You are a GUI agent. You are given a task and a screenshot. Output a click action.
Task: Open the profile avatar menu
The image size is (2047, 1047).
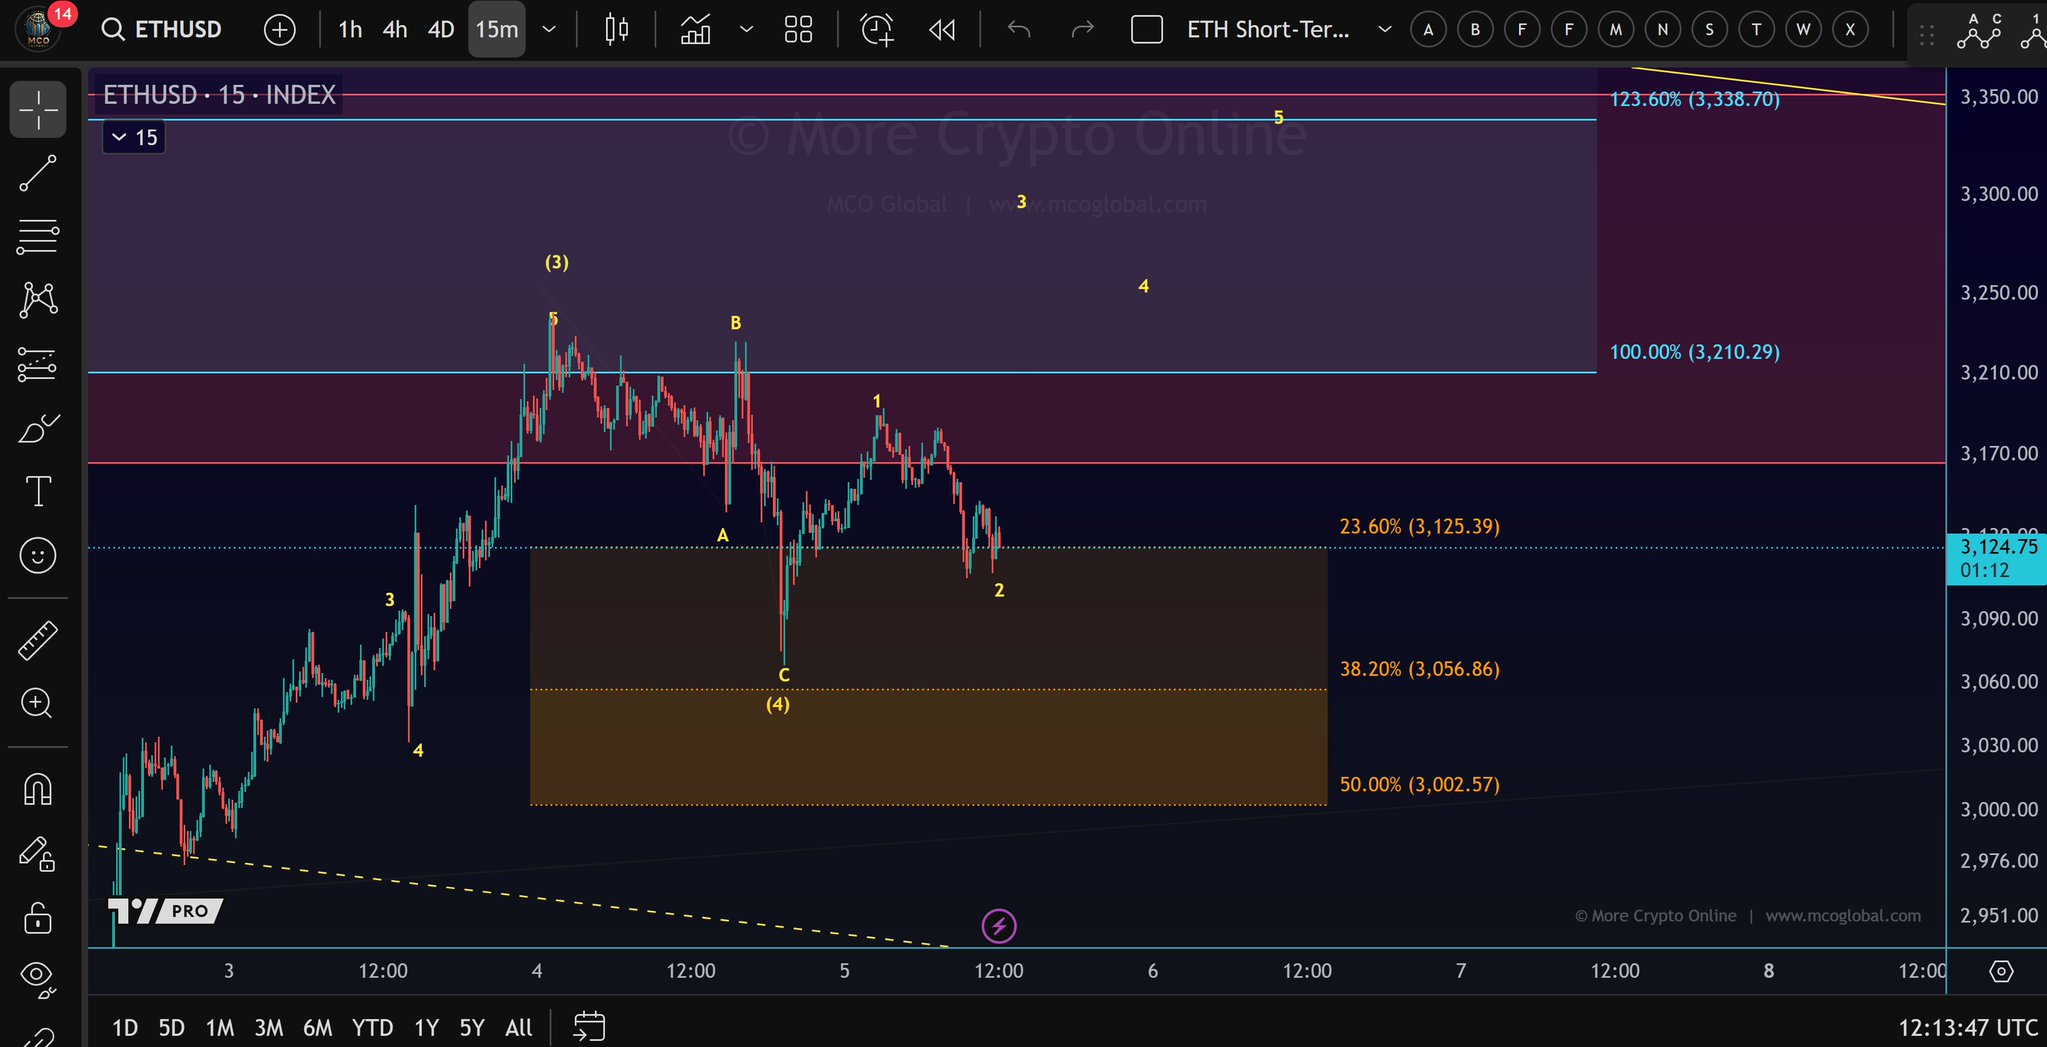click(38, 30)
